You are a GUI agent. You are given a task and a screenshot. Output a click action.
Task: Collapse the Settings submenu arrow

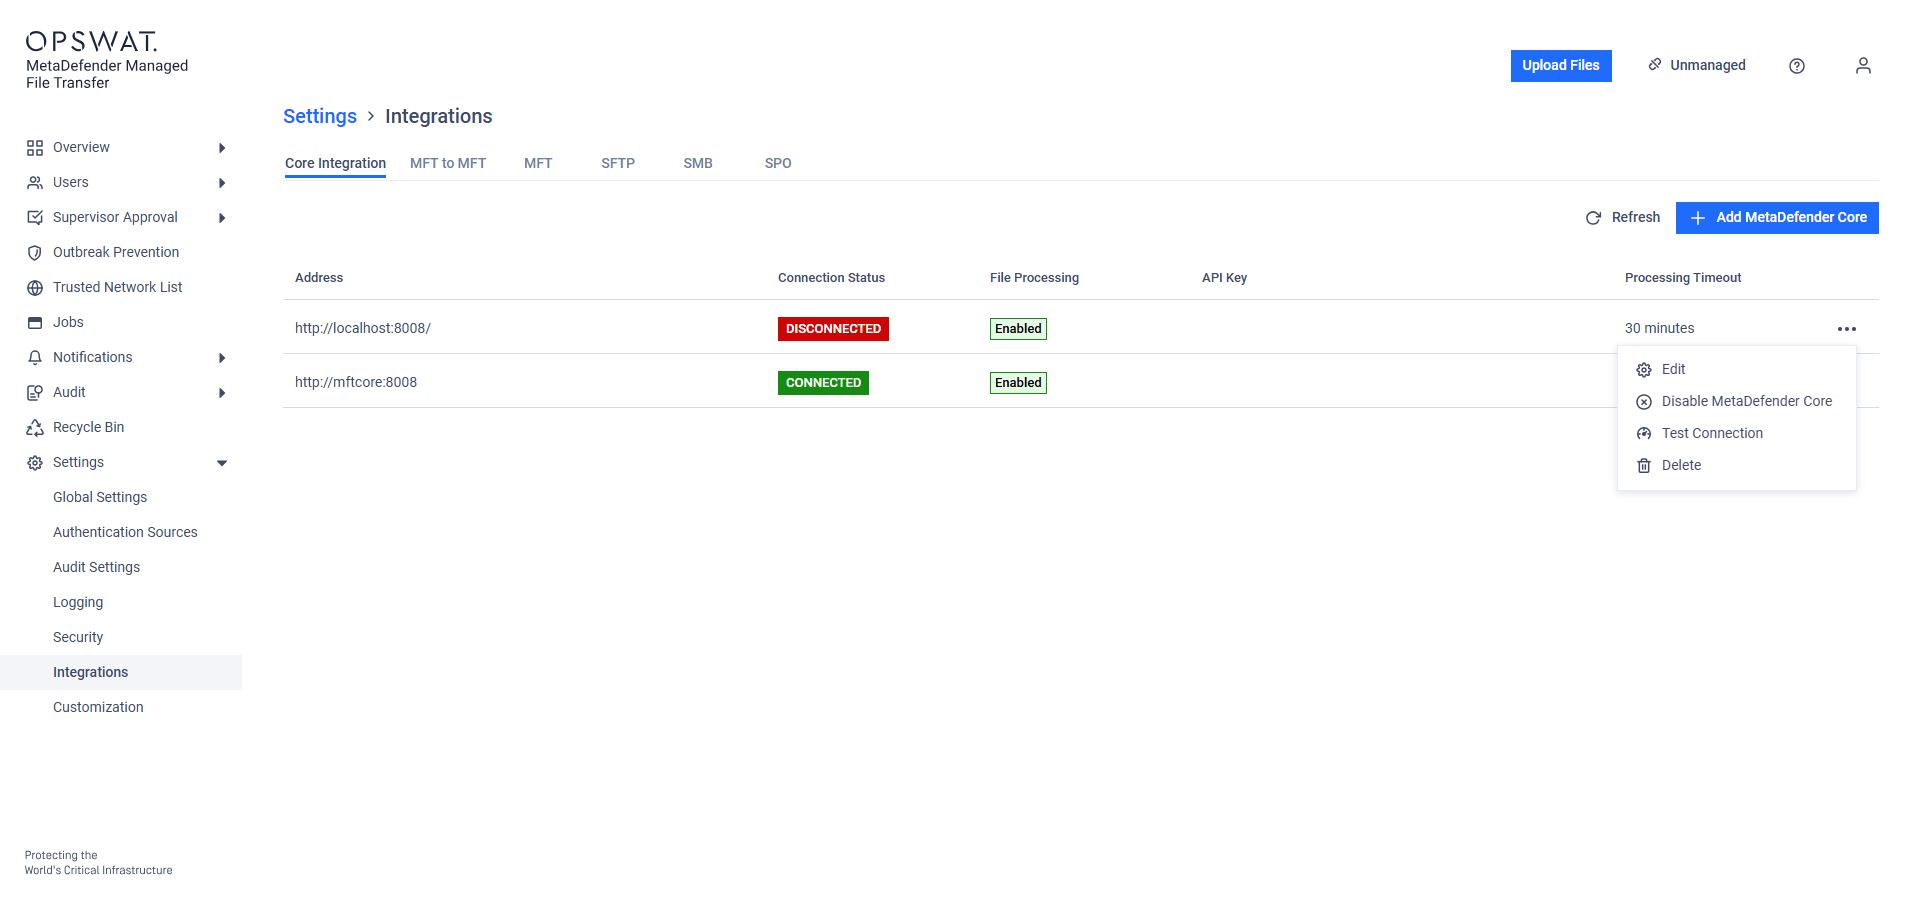(x=222, y=463)
